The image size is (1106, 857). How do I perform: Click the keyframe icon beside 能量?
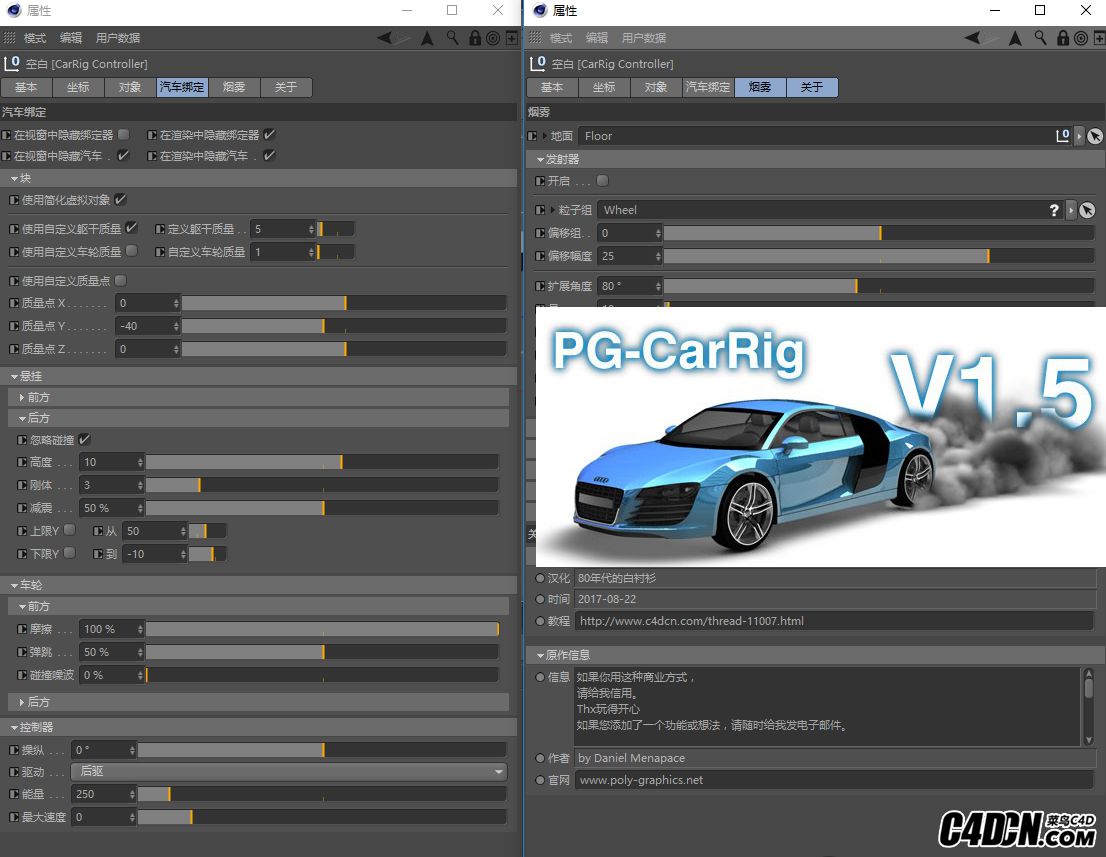click(x=14, y=794)
